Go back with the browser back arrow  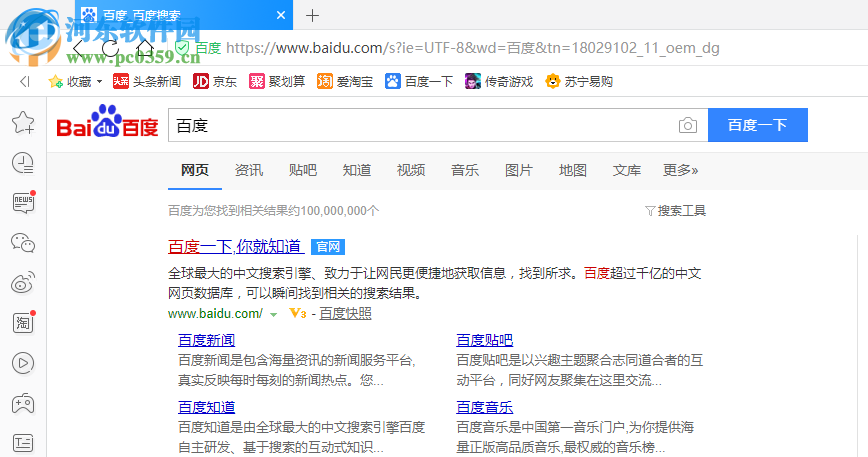tap(79, 49)
